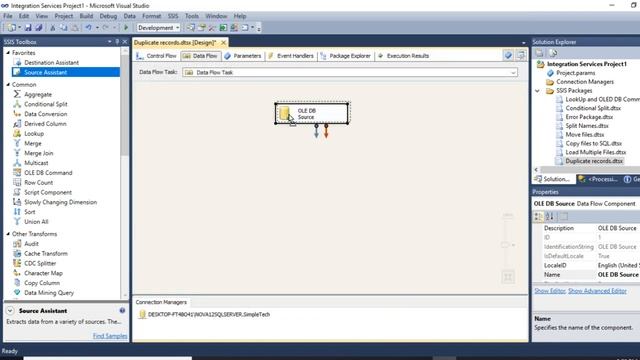Image resolution: width=640 pixels, height=360 pixels.
Task: Click the fit-to-view button below zoom slider
Action: click(x=508, y=277)
